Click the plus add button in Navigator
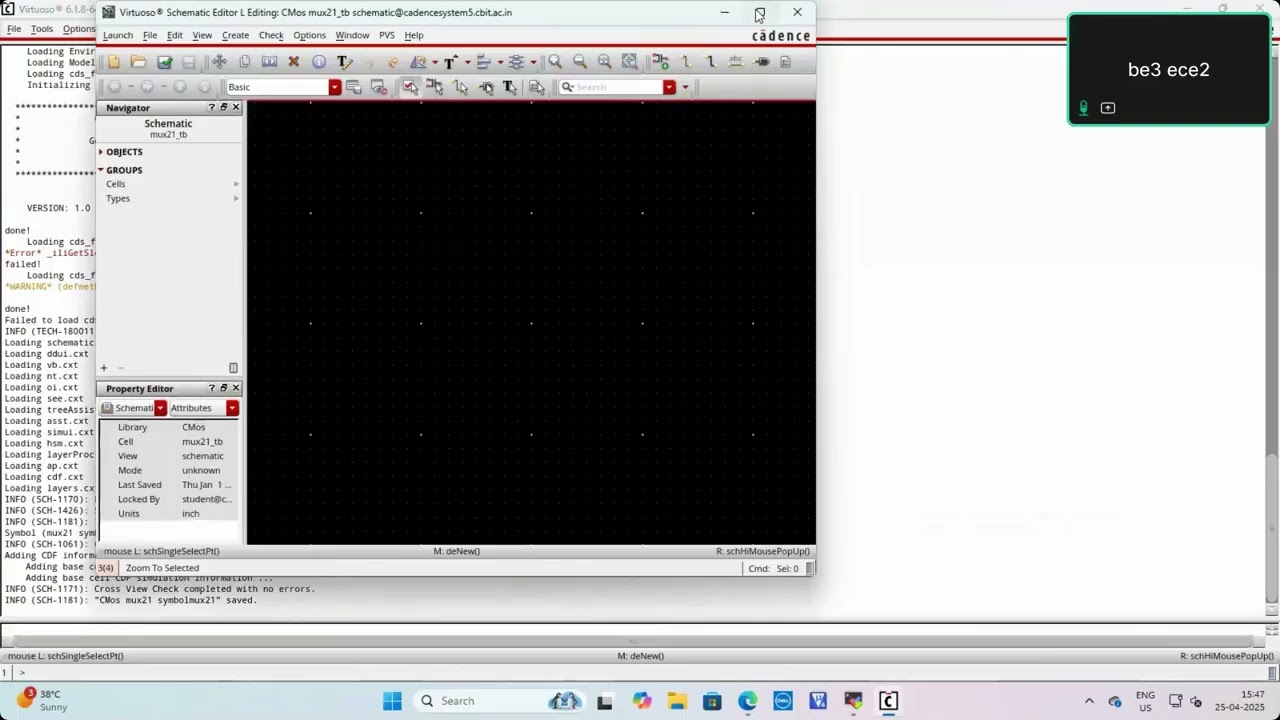Screen dimensions: 1280x720 [103, 368]
